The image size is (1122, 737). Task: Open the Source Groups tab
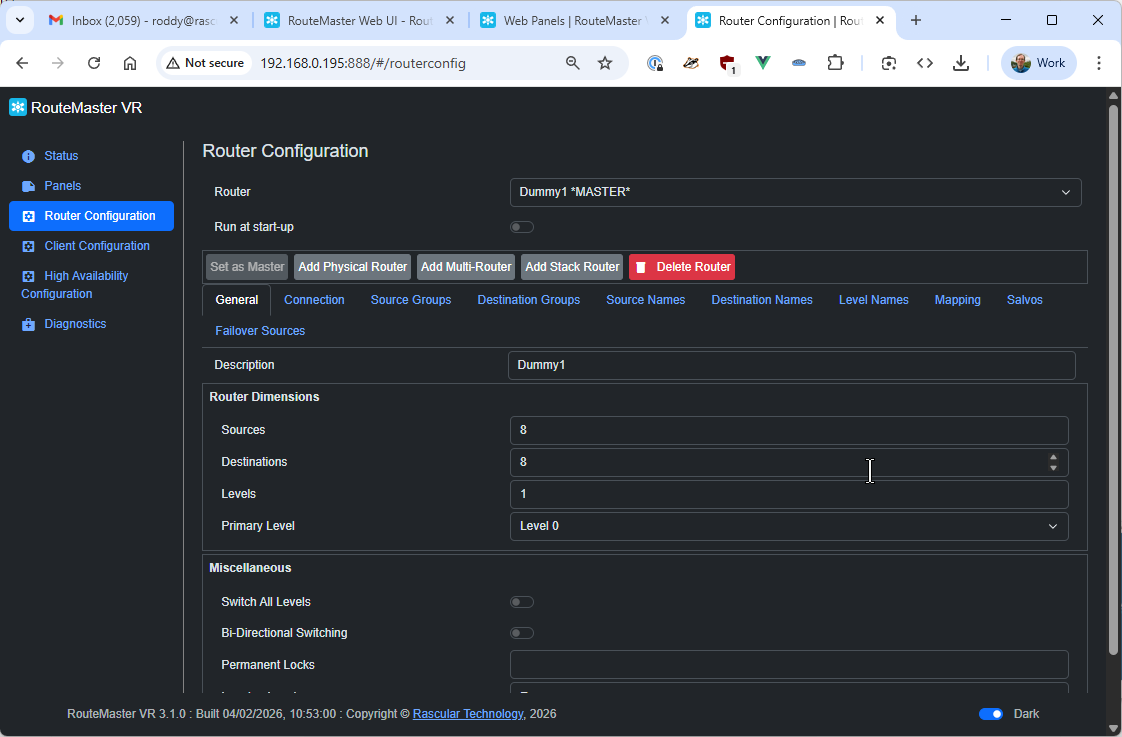pyautogui.click(x=411, y=300)
